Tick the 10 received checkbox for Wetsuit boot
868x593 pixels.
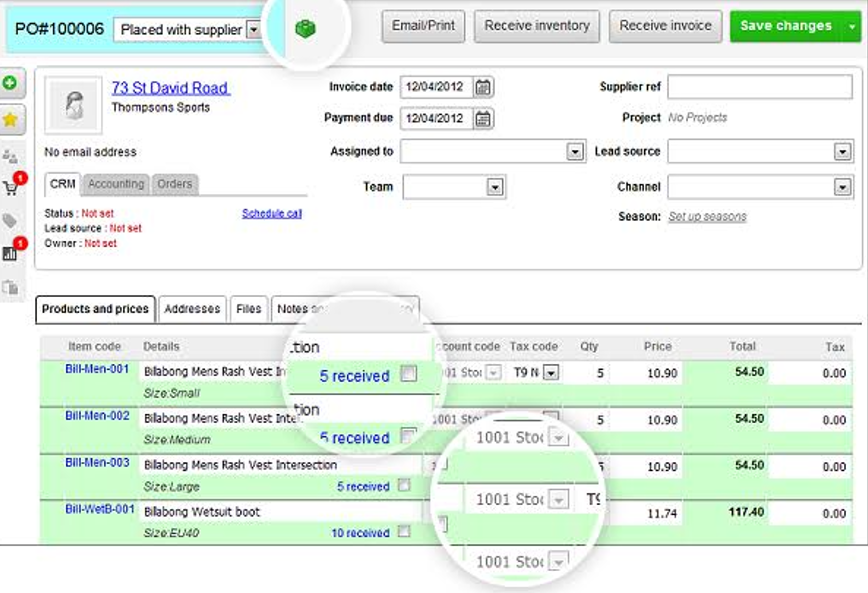point(404,532)
